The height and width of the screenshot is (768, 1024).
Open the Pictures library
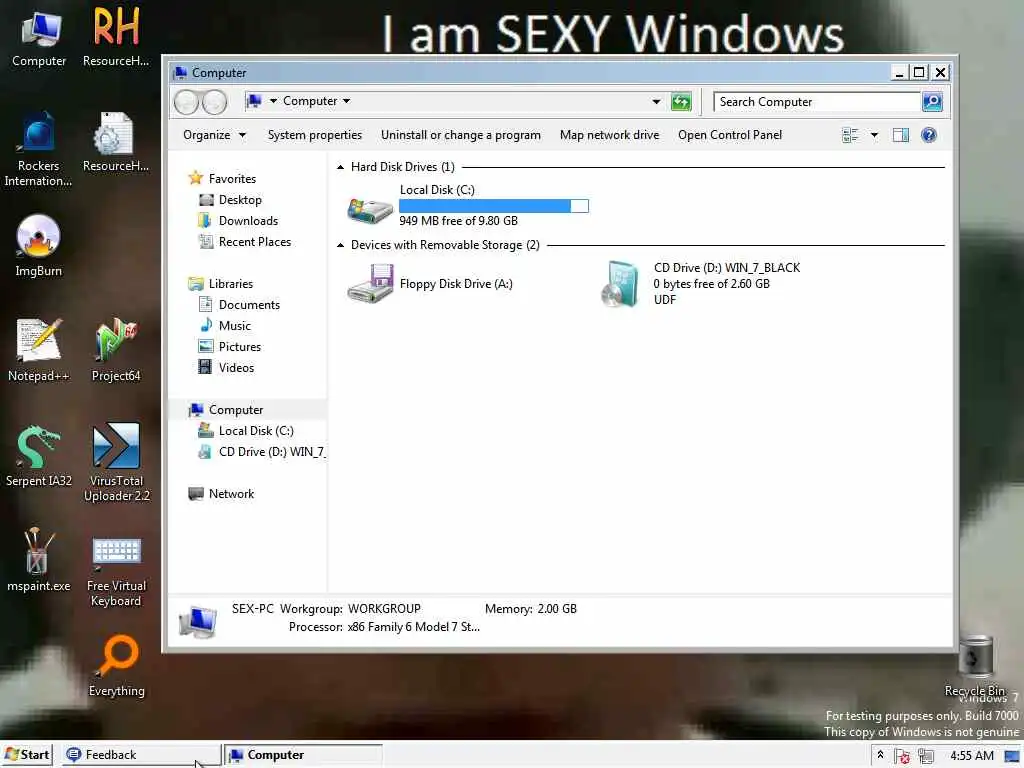[230, 347]
